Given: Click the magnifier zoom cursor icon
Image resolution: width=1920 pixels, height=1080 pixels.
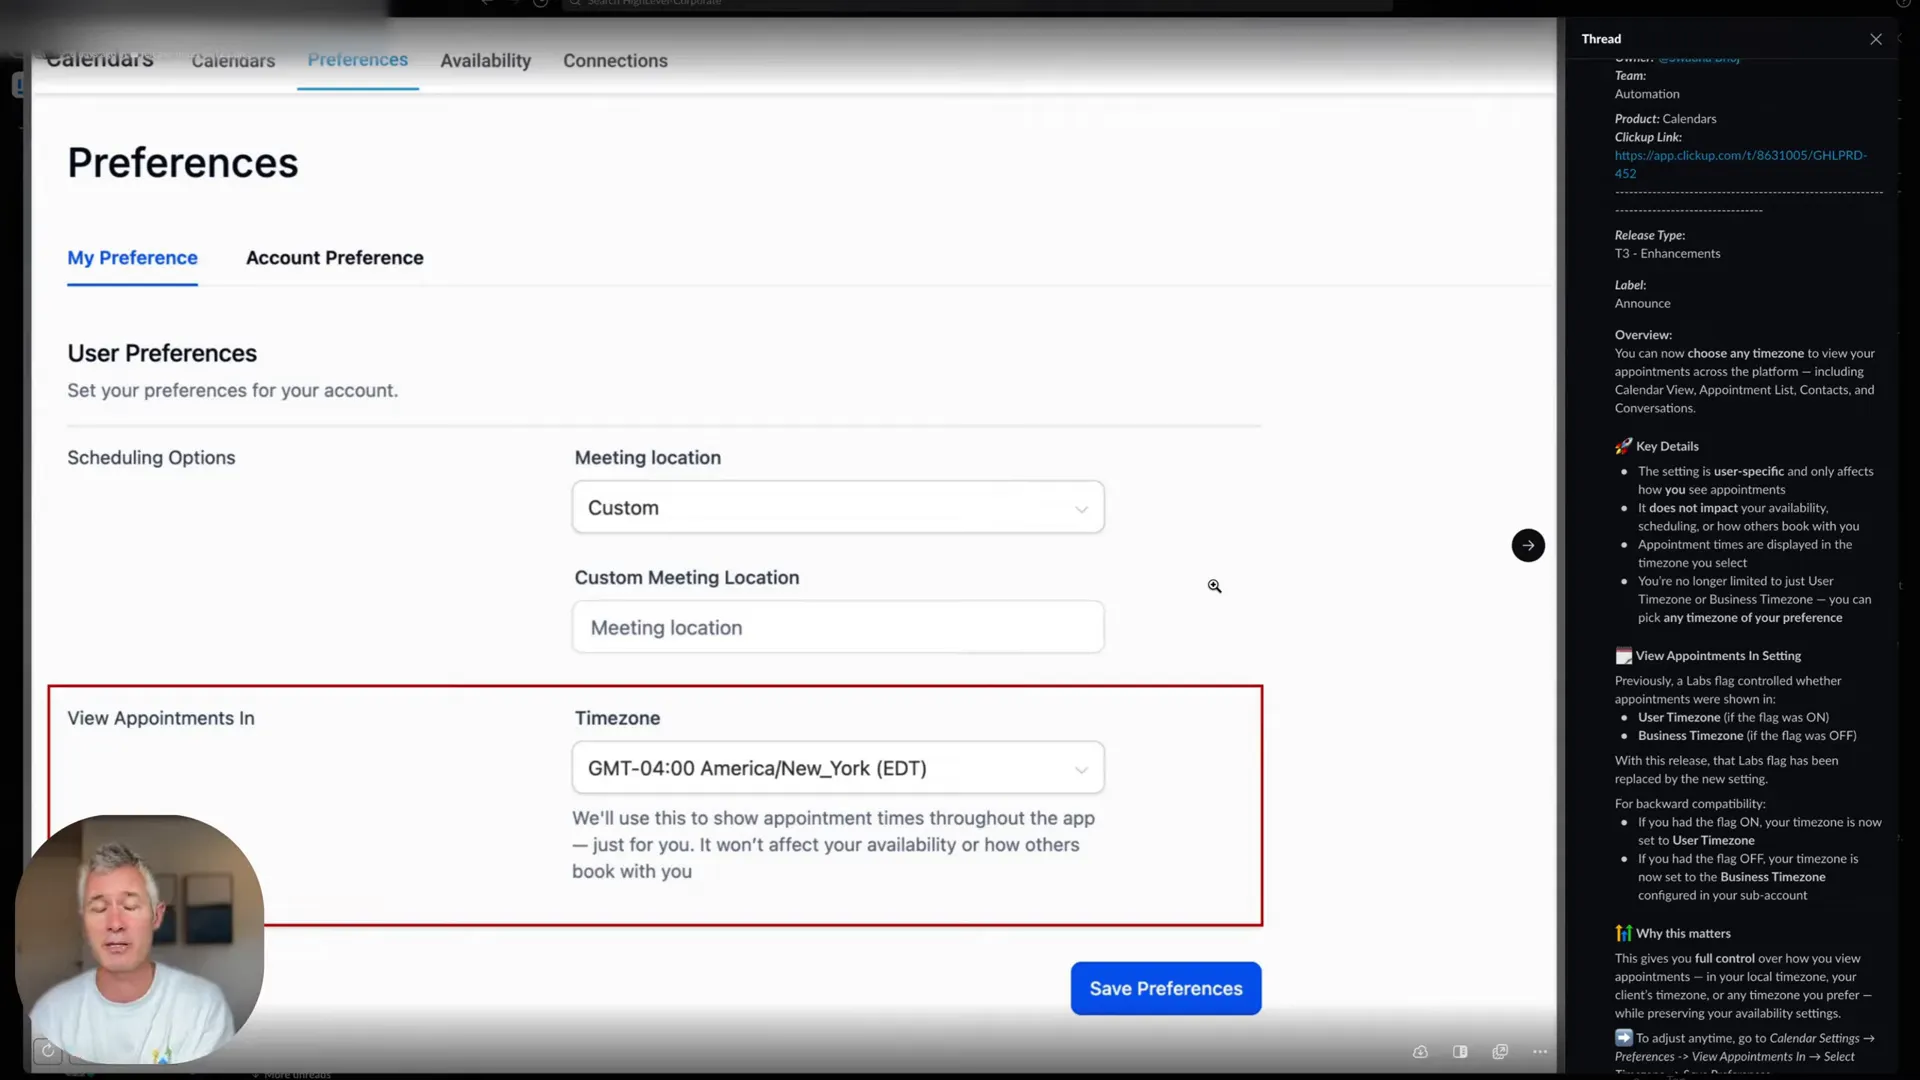Looking at the screenshot, I should pyautogui.click(x=1214, y=586).
